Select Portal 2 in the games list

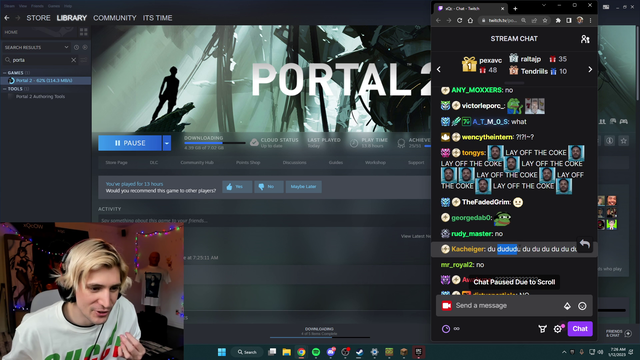click(46, 80)
